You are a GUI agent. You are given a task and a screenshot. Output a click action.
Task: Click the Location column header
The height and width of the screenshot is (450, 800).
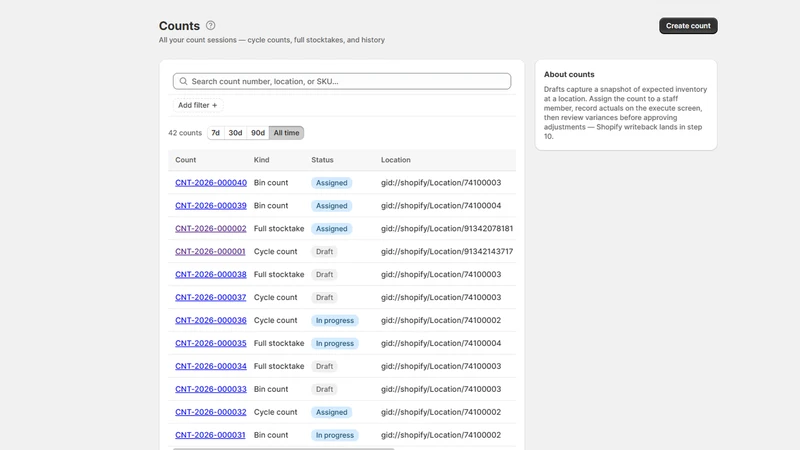[x=395, y=160]
